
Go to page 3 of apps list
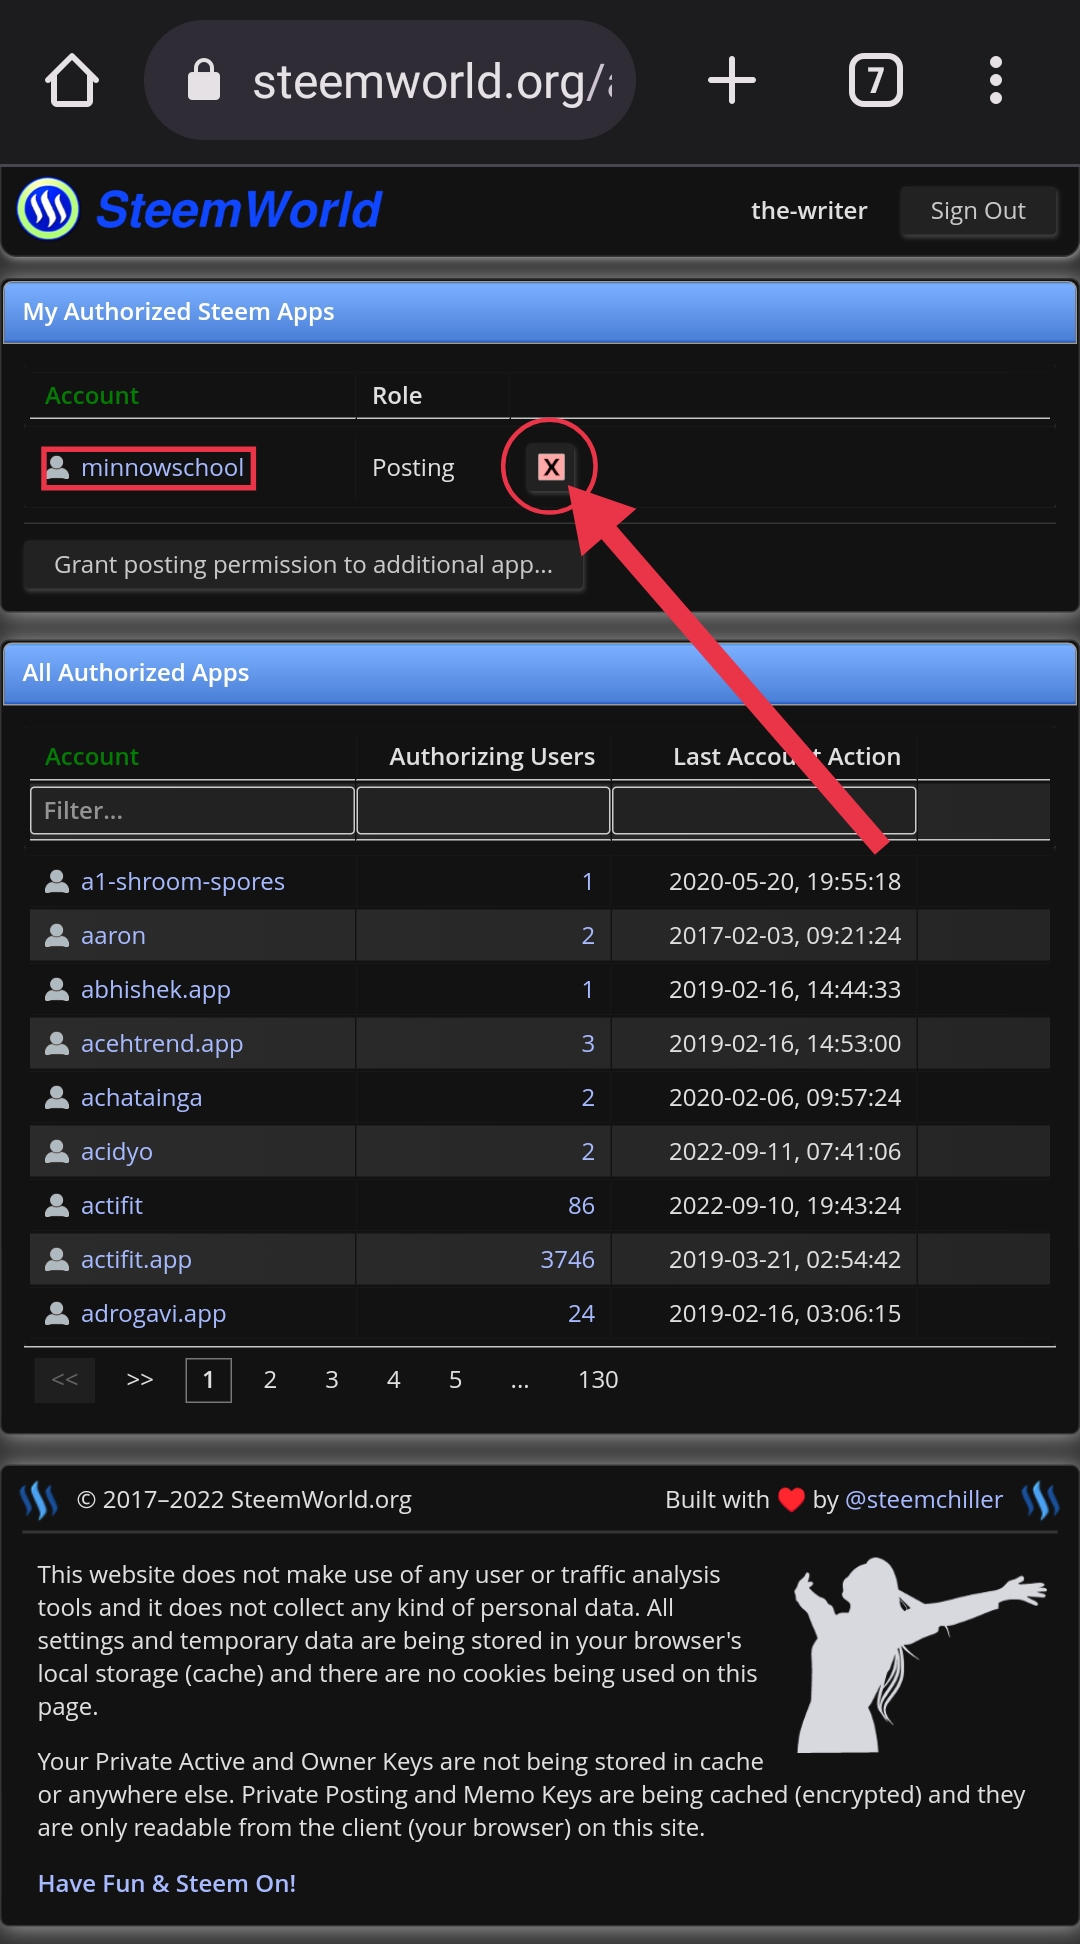coord(332,1380)
